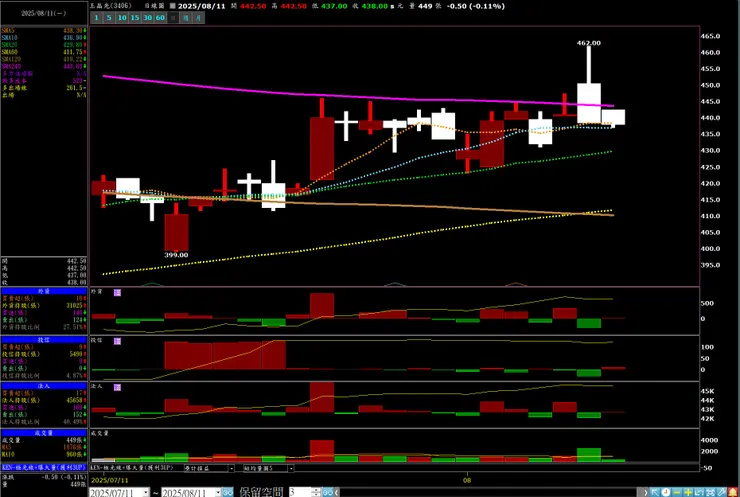Open settings icon in the 外資 sub-chart
This screenshot has width=740, height=497.
(118, 293)
